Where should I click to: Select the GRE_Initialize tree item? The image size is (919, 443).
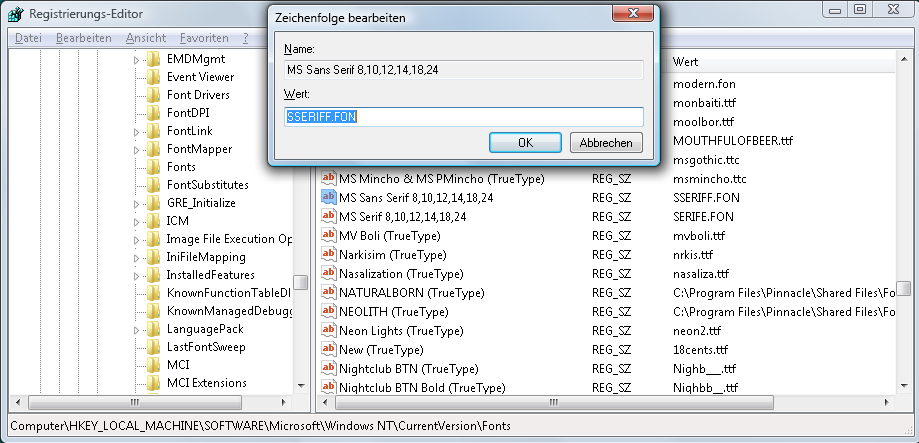201,203
